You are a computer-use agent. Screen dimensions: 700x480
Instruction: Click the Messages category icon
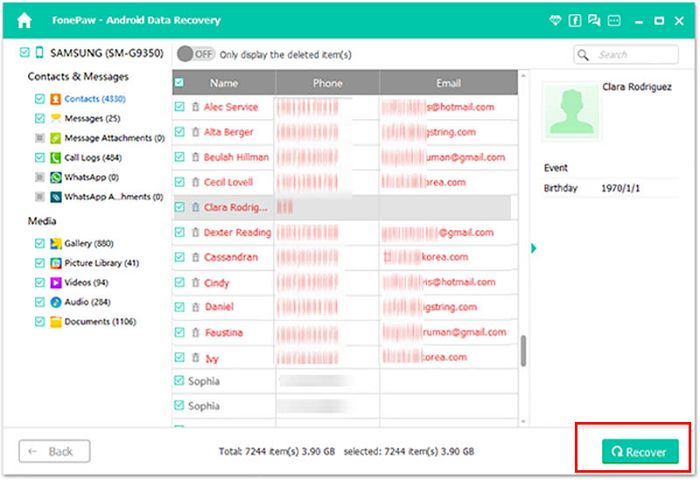55,118
